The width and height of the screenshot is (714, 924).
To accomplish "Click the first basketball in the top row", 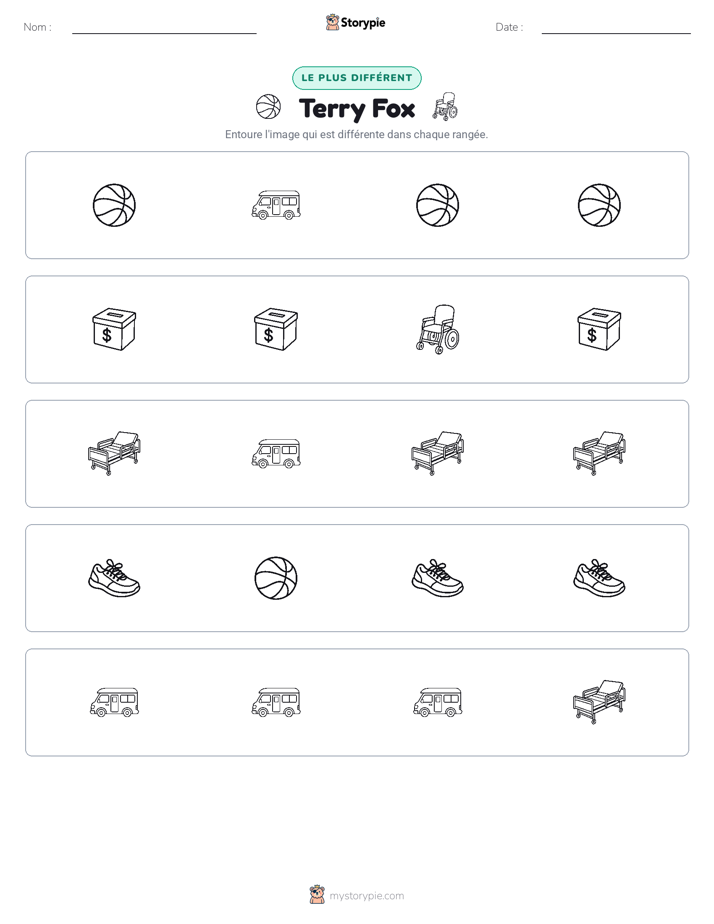I will (114, 205).
